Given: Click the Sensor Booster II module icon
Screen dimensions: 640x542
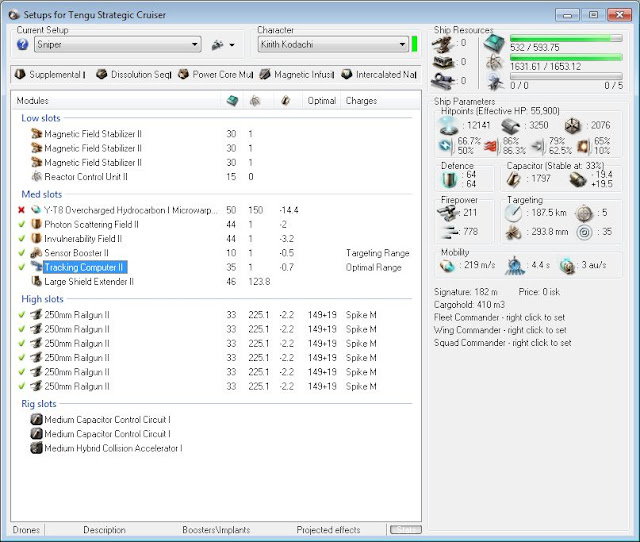Looking at the screenshot, I should (x=37, y=253).
